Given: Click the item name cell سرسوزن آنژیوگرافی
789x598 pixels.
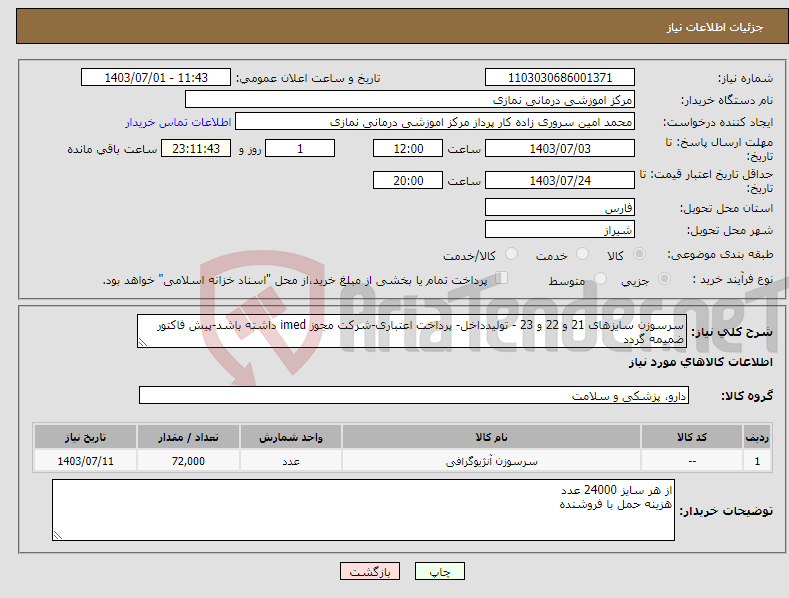Looking at the screenshot, I should [x=491, y=461].
